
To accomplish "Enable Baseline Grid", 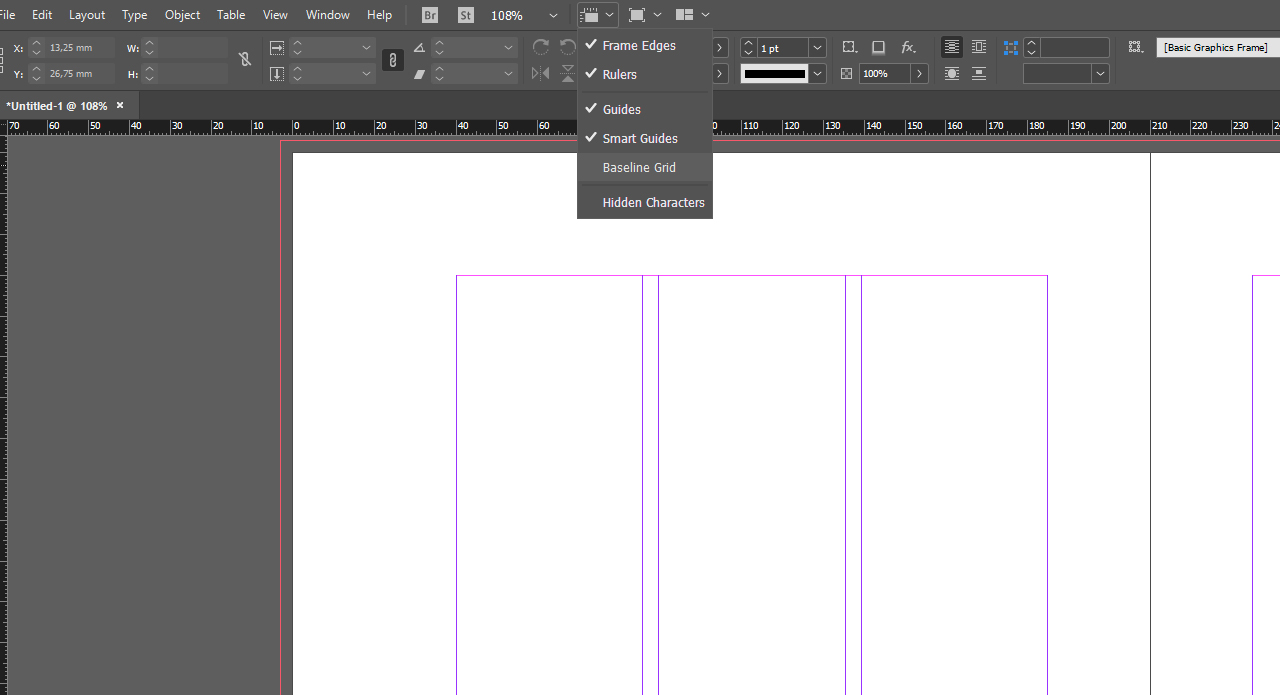I will pyautogui.click(x=639, y=167).
